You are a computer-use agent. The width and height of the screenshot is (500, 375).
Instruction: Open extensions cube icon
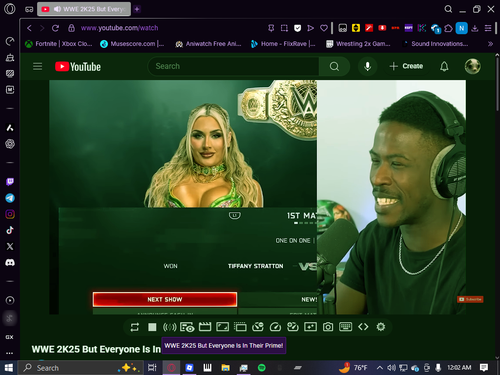(448, 28)
